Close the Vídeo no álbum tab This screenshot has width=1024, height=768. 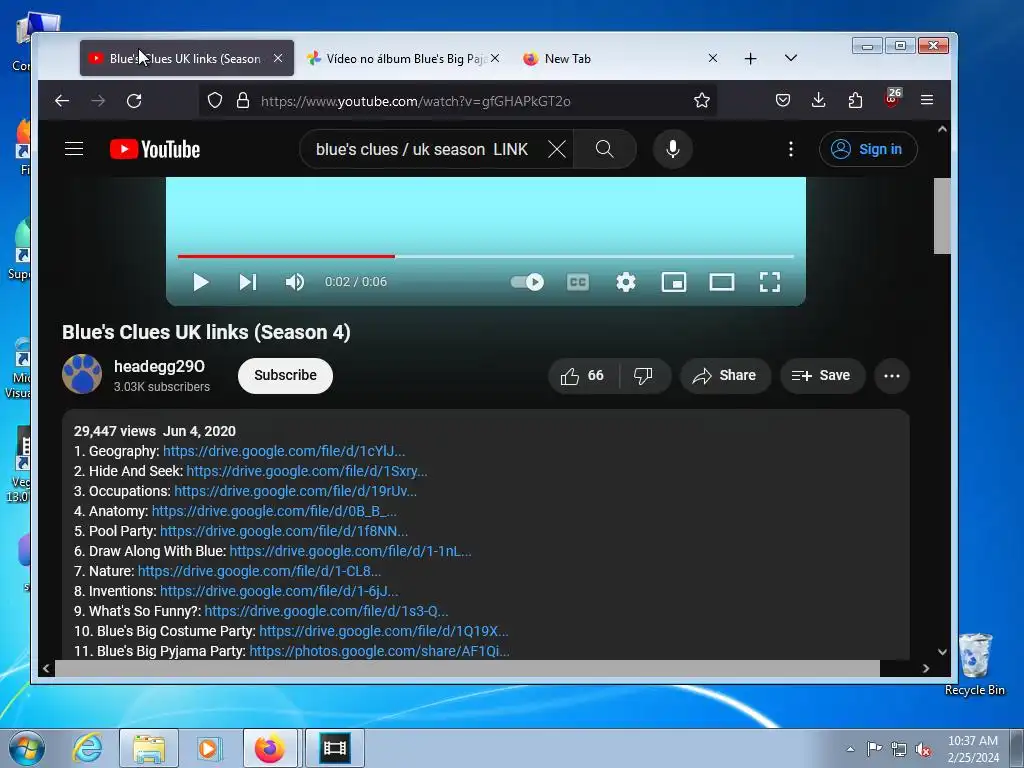tap(495, 58)
